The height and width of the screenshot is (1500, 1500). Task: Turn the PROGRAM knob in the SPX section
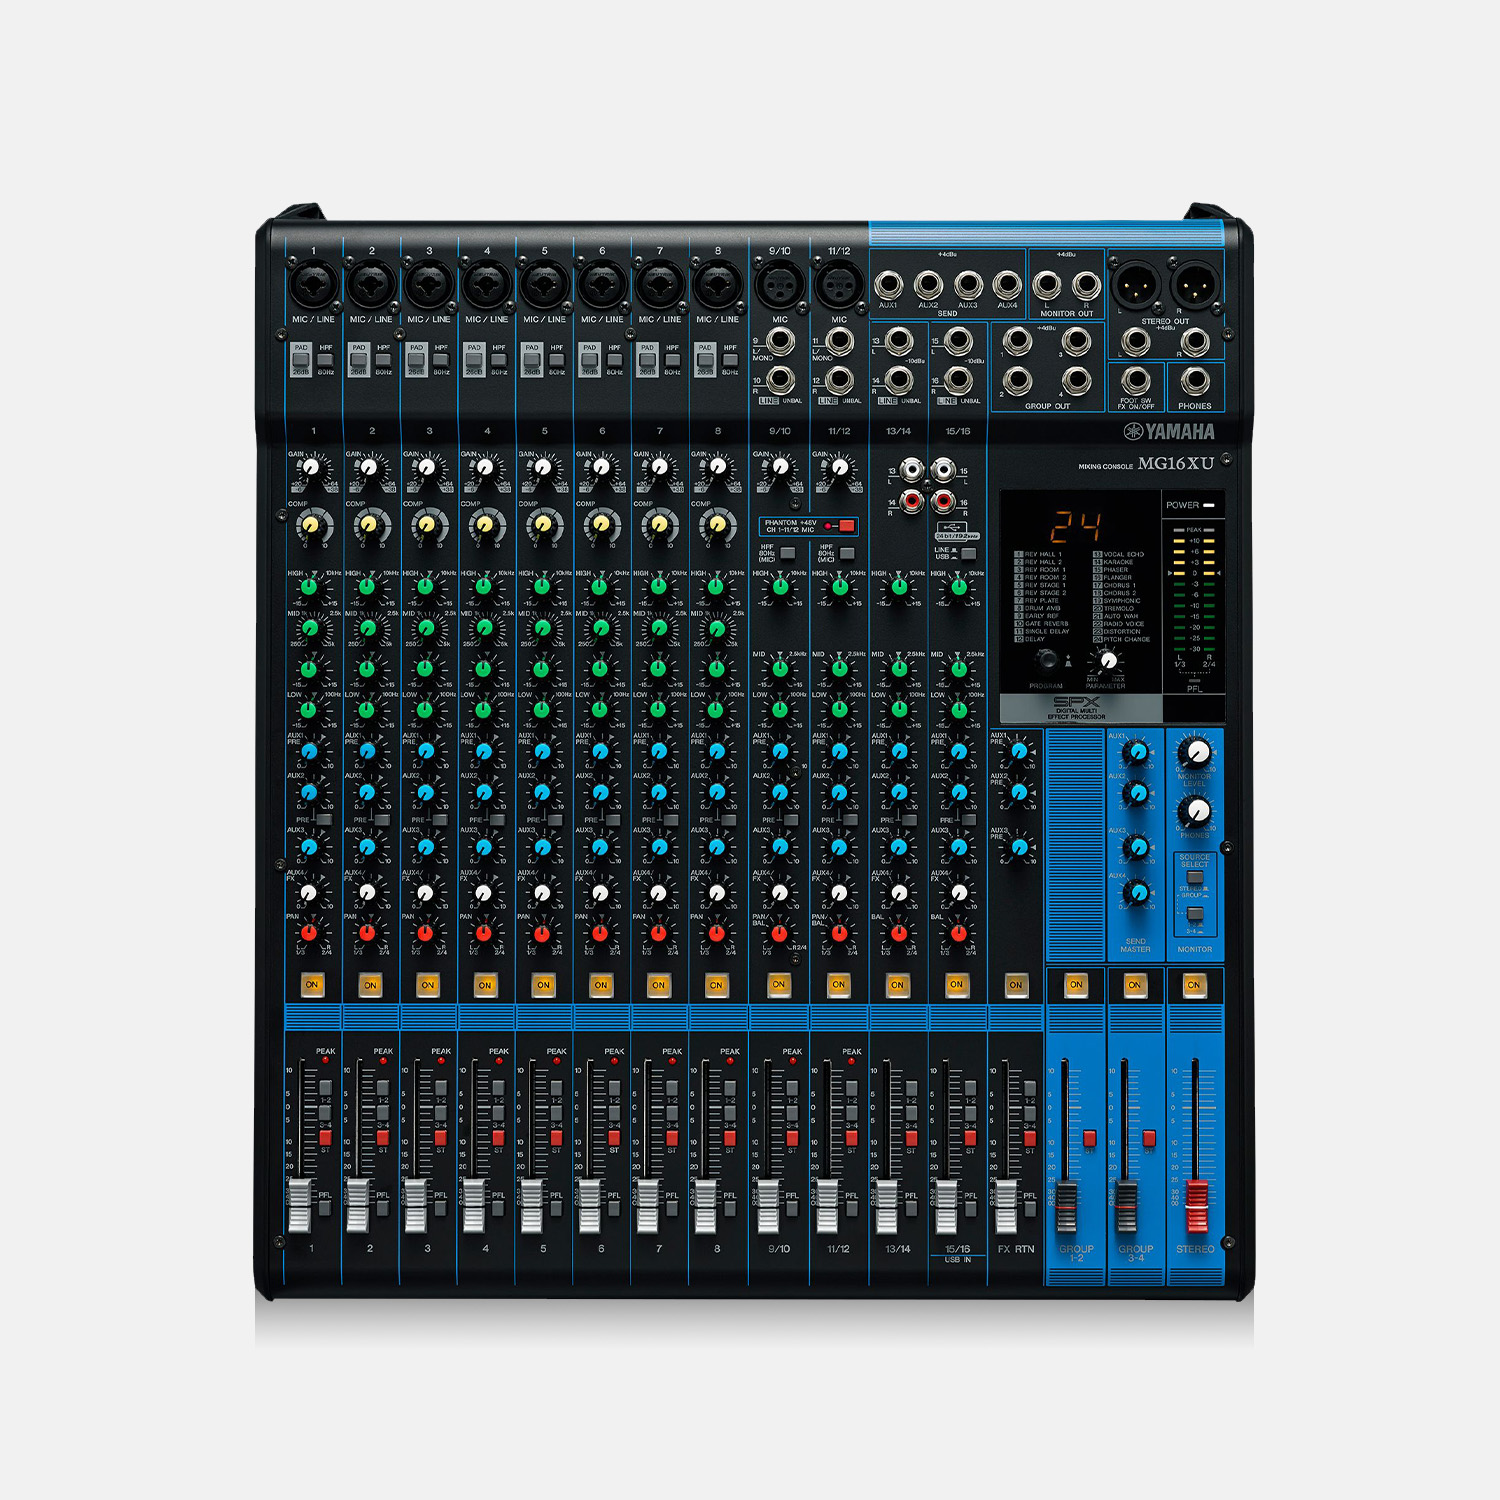click(x=1049, y=659)
